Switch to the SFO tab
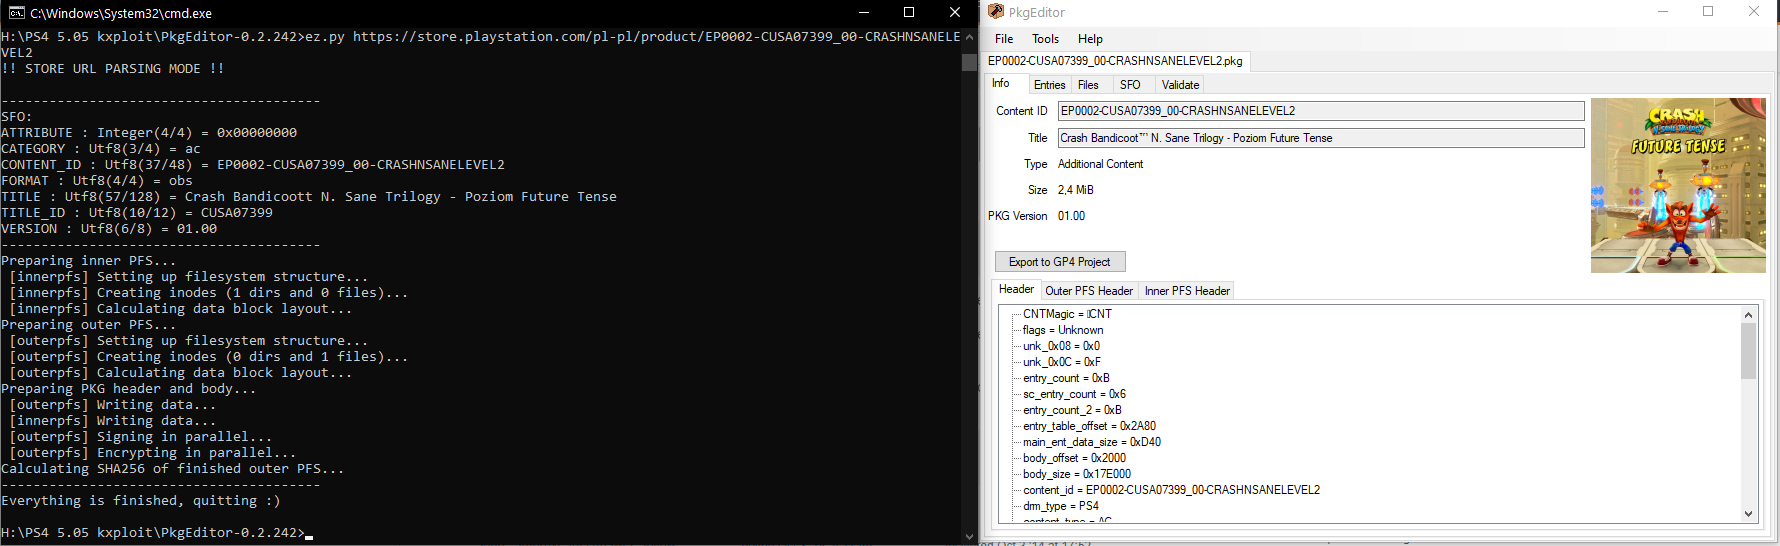The image size is (1780, 546). click(x=1130, y=85)
